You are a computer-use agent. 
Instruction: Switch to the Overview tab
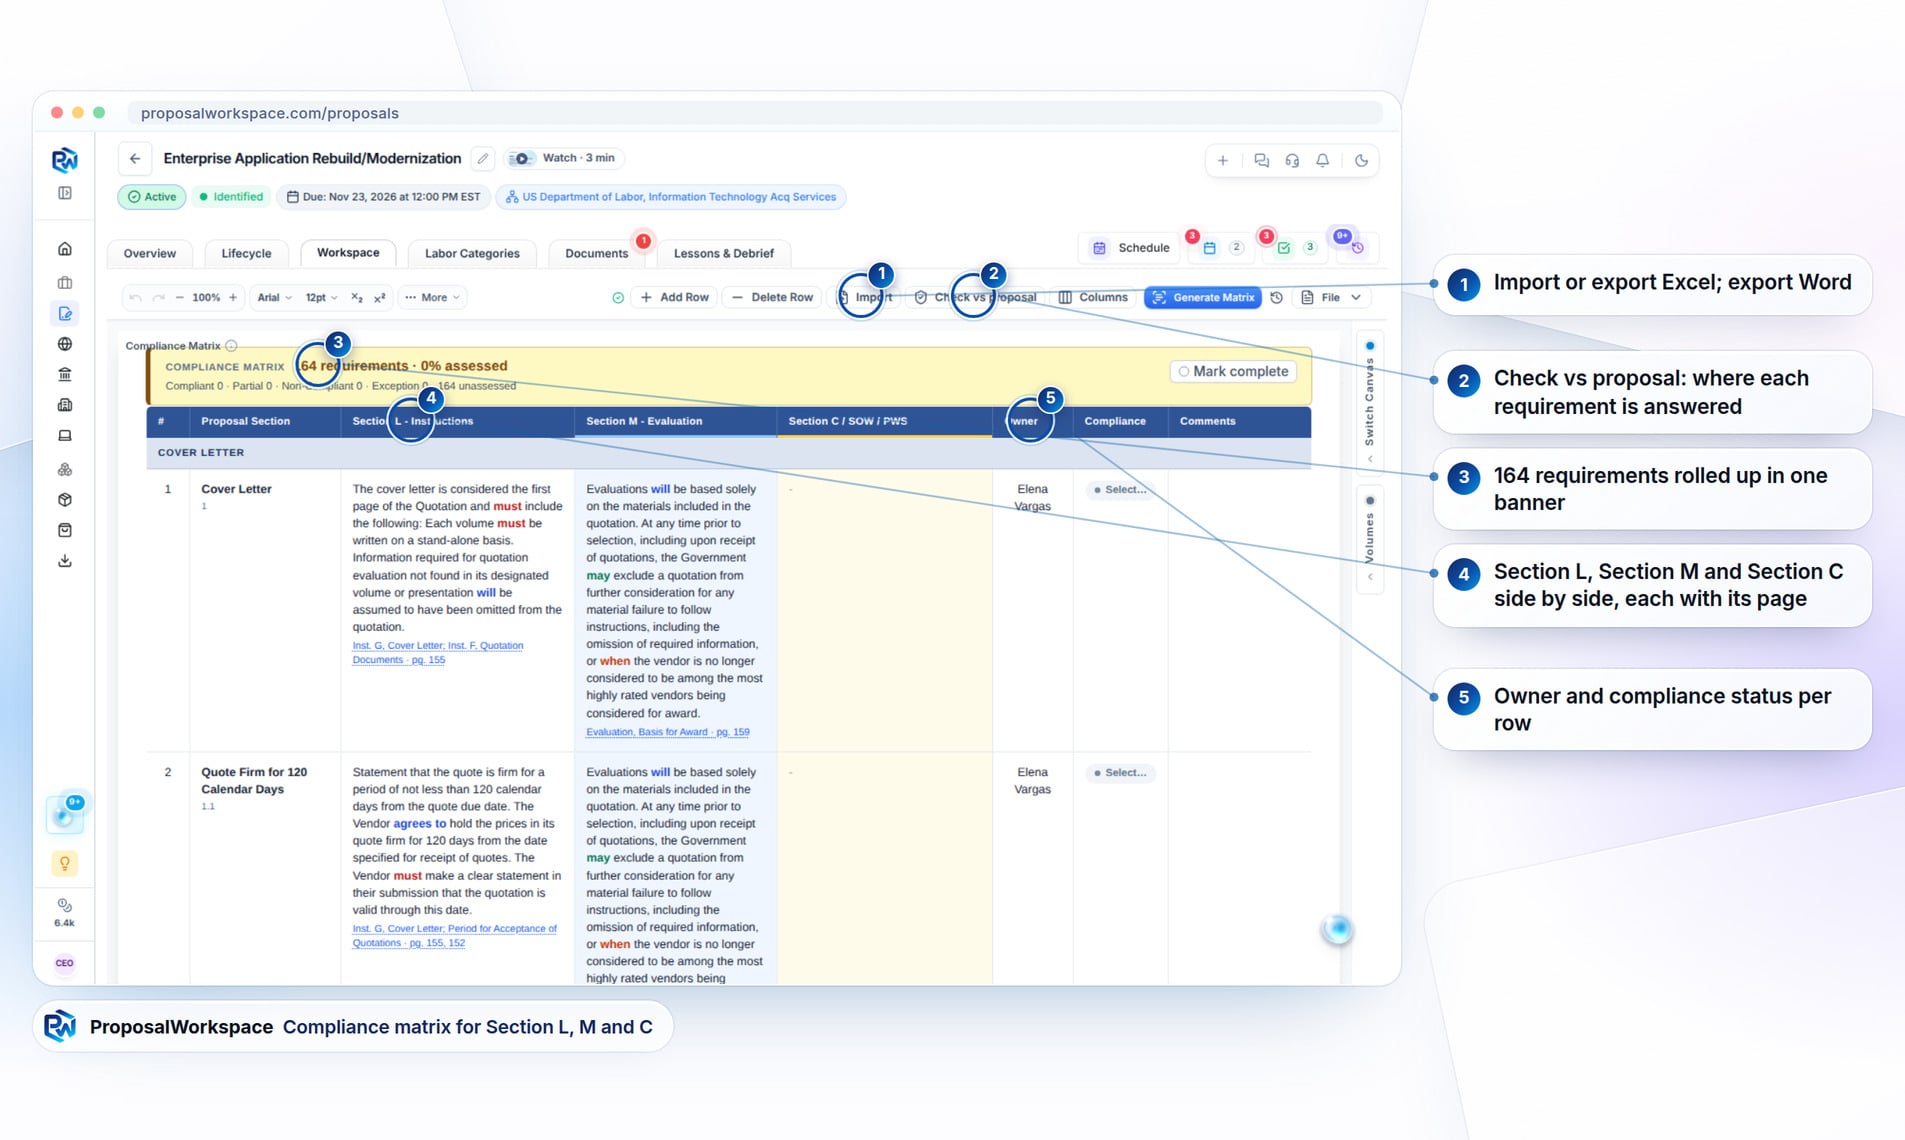[150, 253]
